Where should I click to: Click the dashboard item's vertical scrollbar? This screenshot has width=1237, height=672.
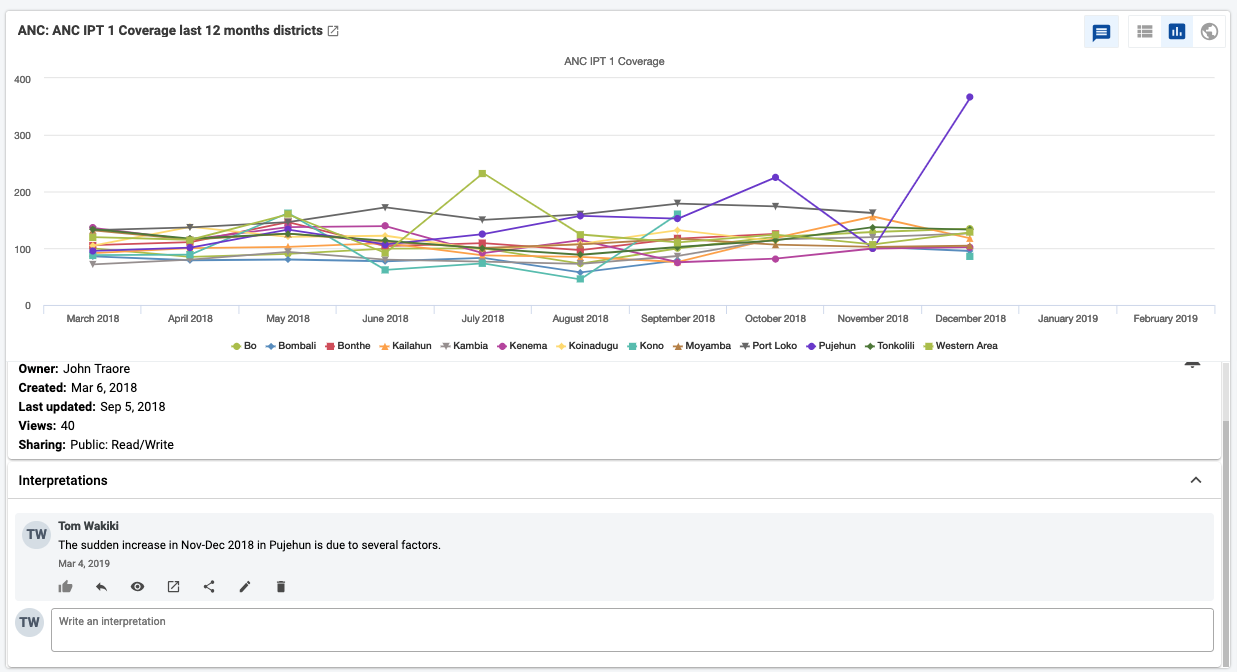tap(1225, 541)
